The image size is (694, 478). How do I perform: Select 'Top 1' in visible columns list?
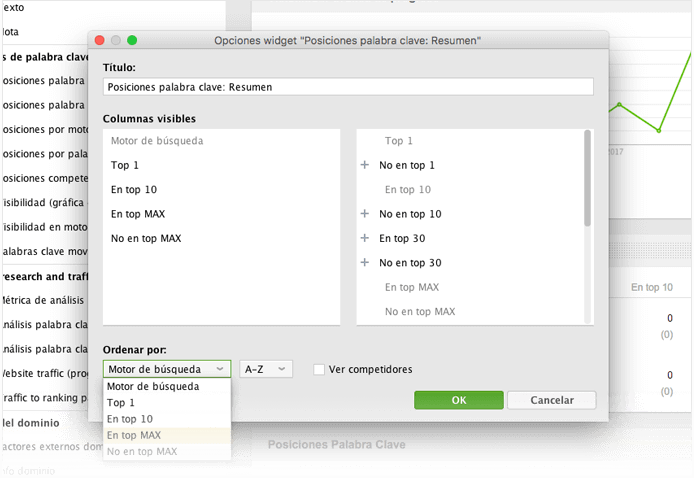125,165
